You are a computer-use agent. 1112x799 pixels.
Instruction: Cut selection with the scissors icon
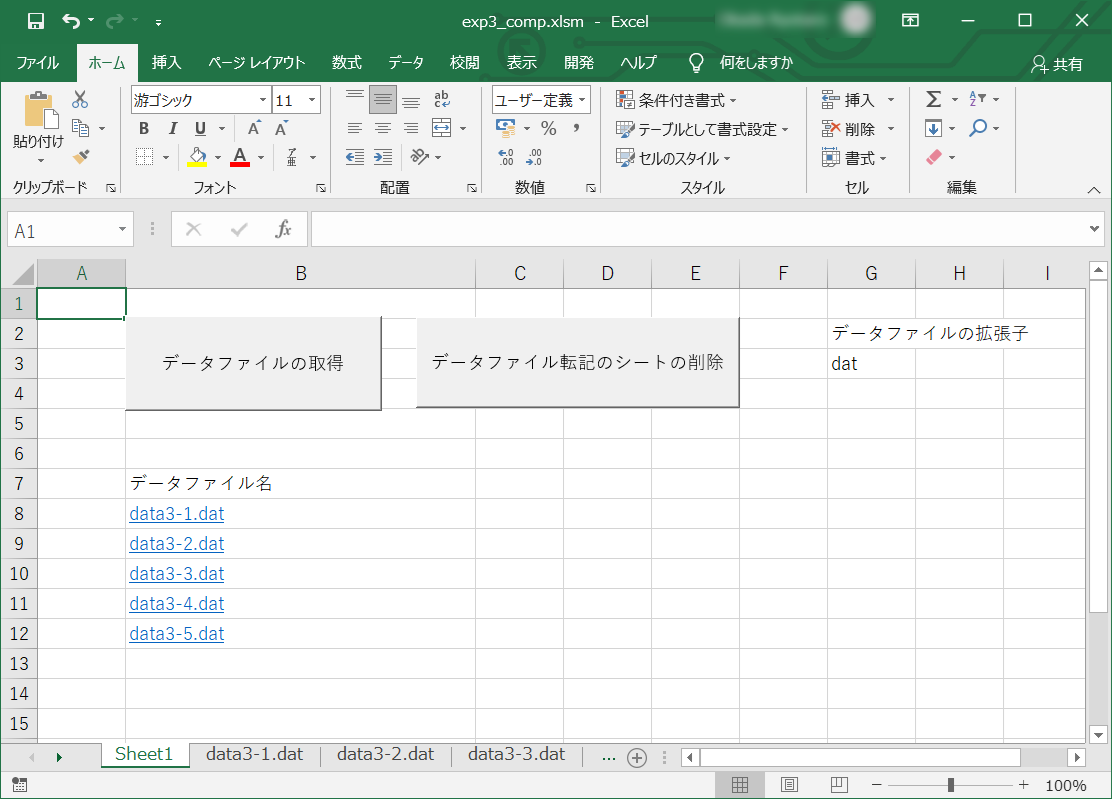tap(80, 99)
